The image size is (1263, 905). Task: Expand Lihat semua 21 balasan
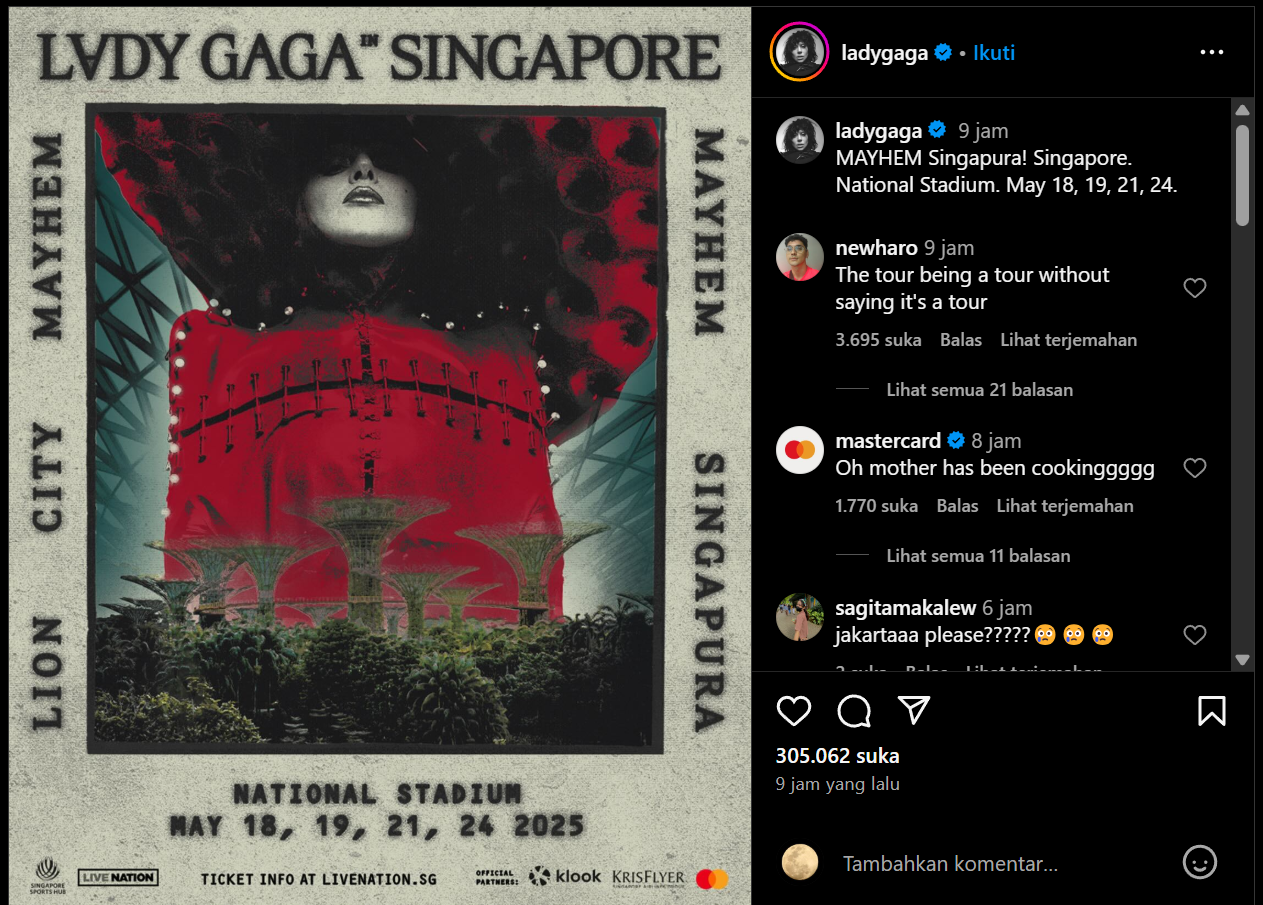point(979,390)
